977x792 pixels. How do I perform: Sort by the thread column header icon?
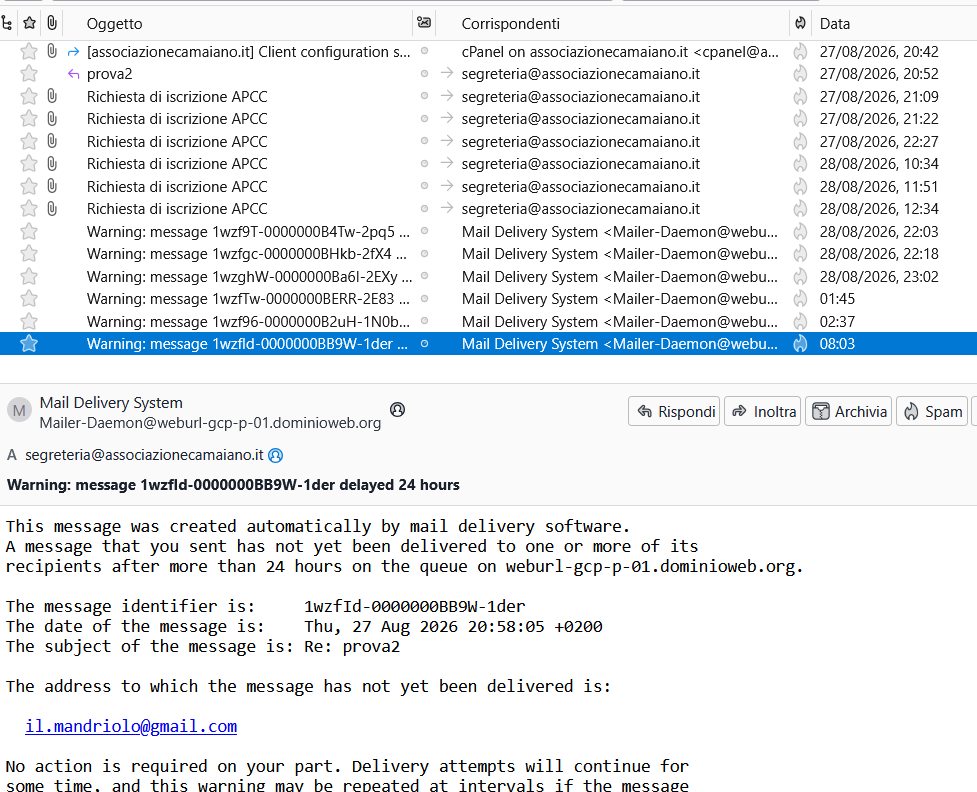point(7,24)
